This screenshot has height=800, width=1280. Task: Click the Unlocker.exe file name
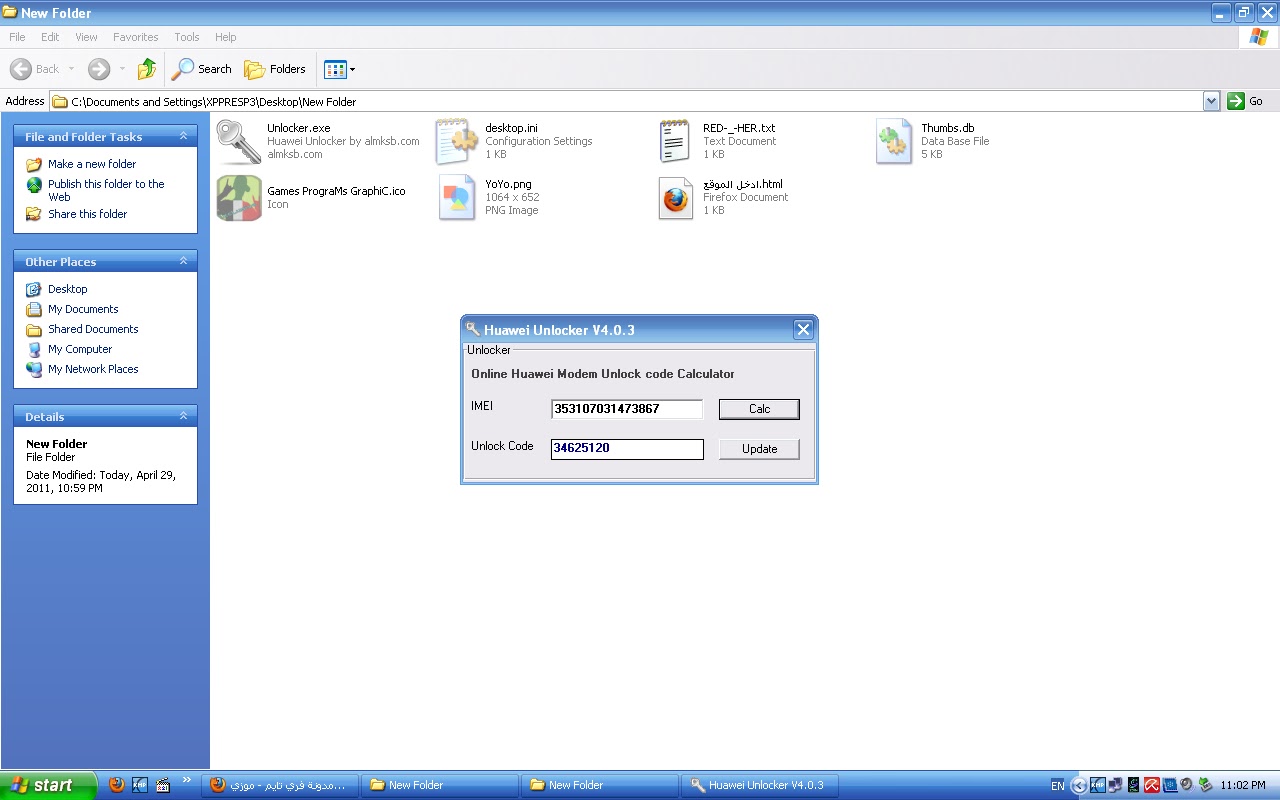click(x=298, y=128)
